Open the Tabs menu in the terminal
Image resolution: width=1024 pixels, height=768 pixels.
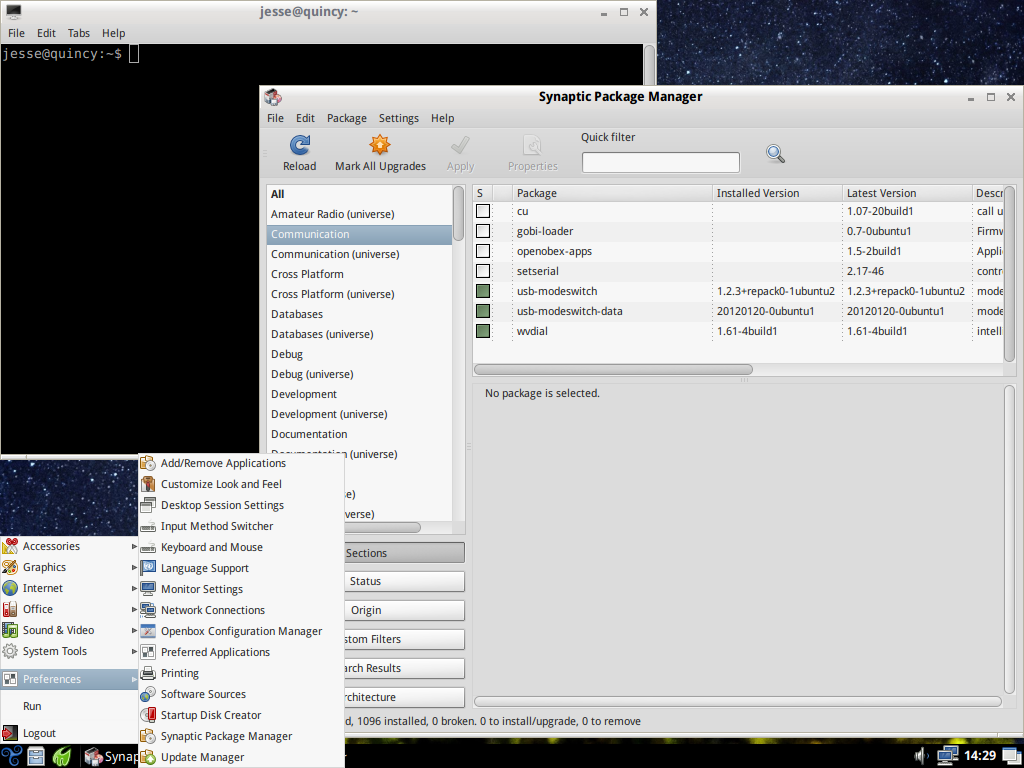pos(78,33)
